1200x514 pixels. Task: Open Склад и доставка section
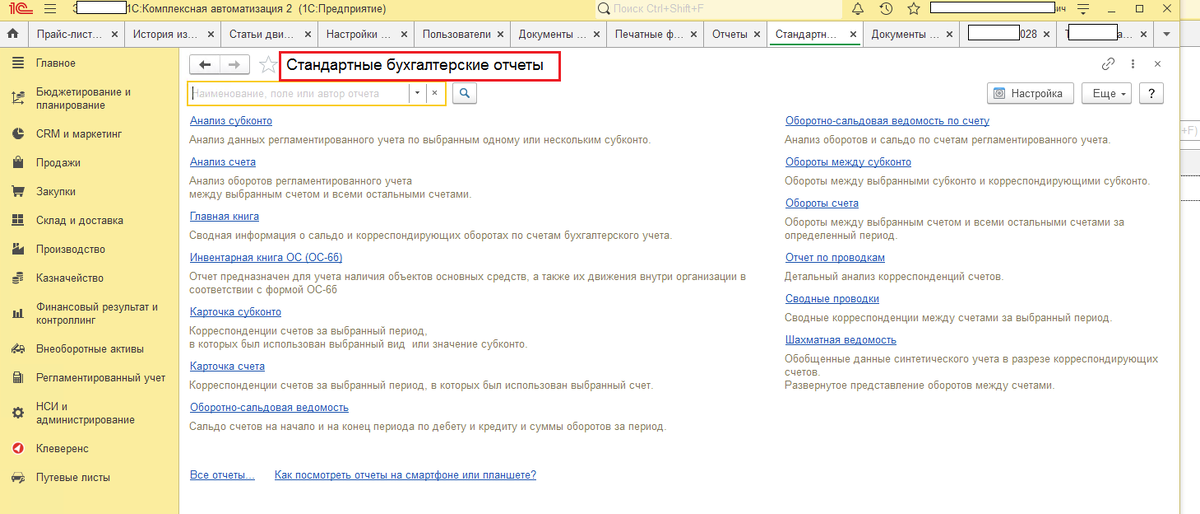[x=79, y=220]
